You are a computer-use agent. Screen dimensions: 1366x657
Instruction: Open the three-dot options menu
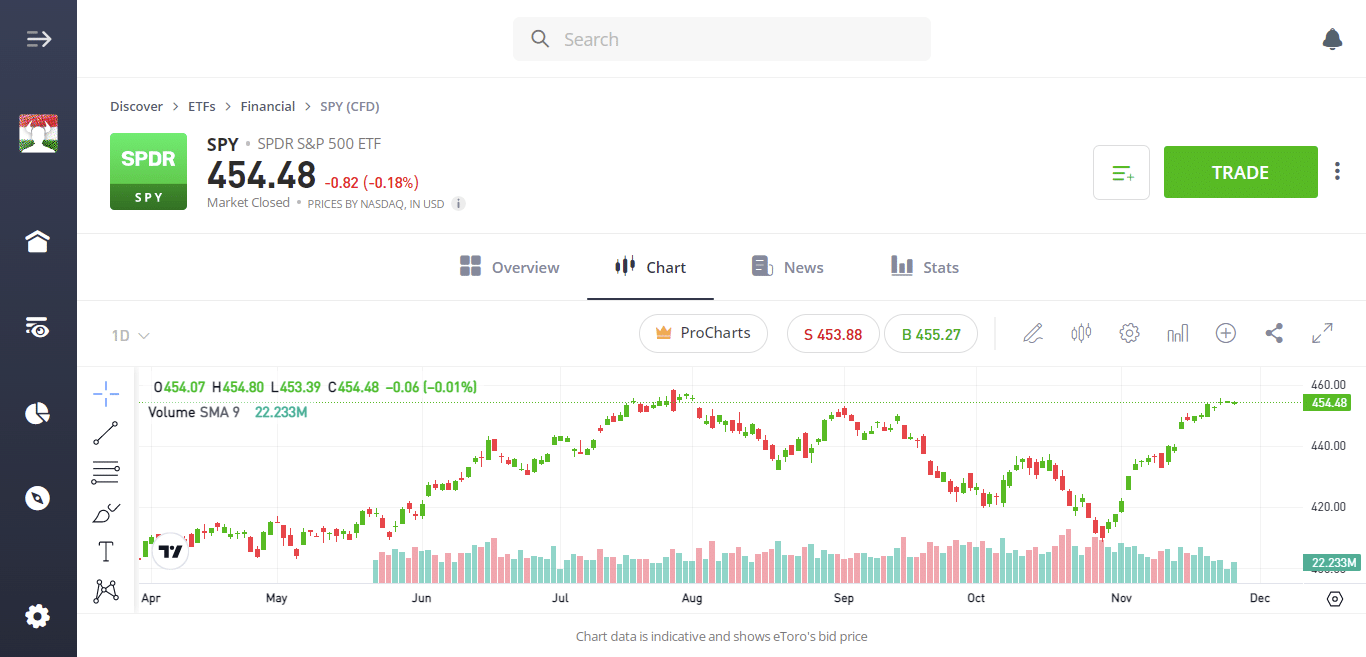tap(1337, 170)
